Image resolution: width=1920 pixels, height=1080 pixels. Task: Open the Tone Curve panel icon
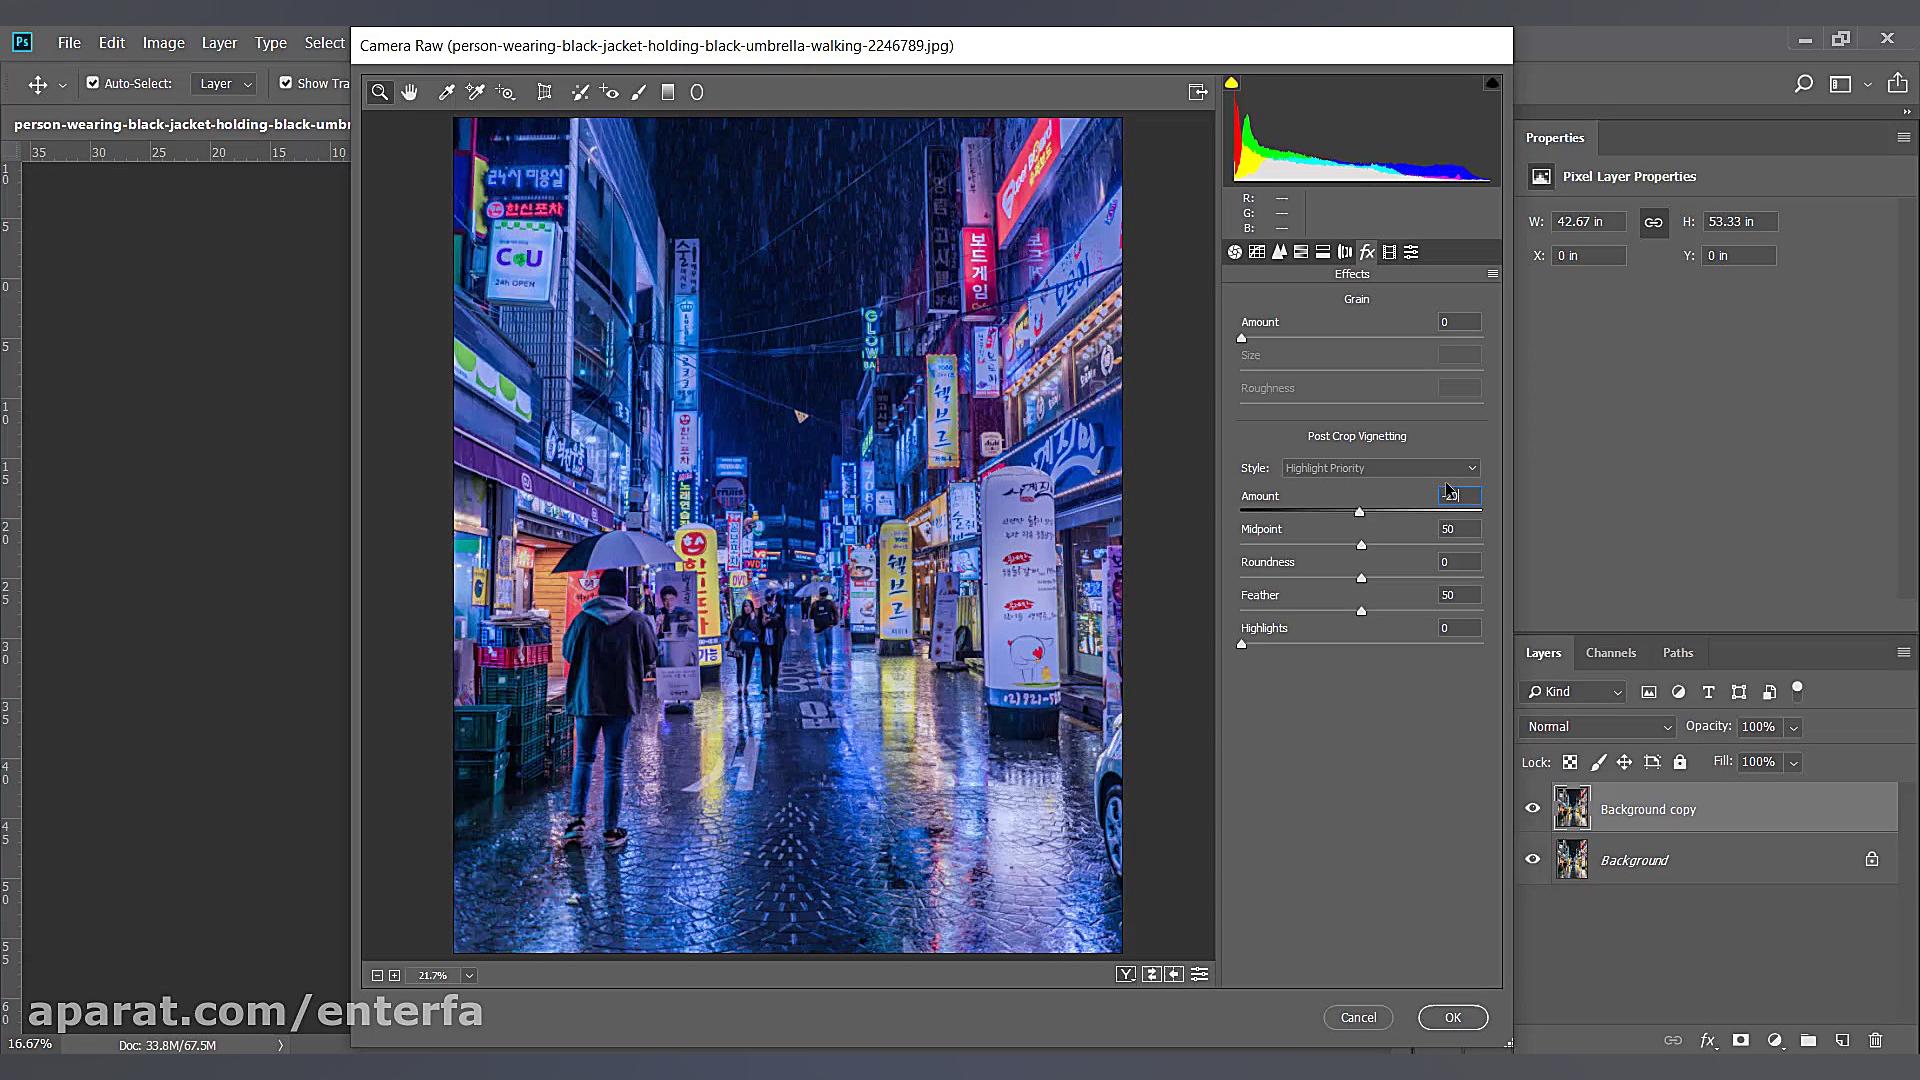(x=1257, y=252)
